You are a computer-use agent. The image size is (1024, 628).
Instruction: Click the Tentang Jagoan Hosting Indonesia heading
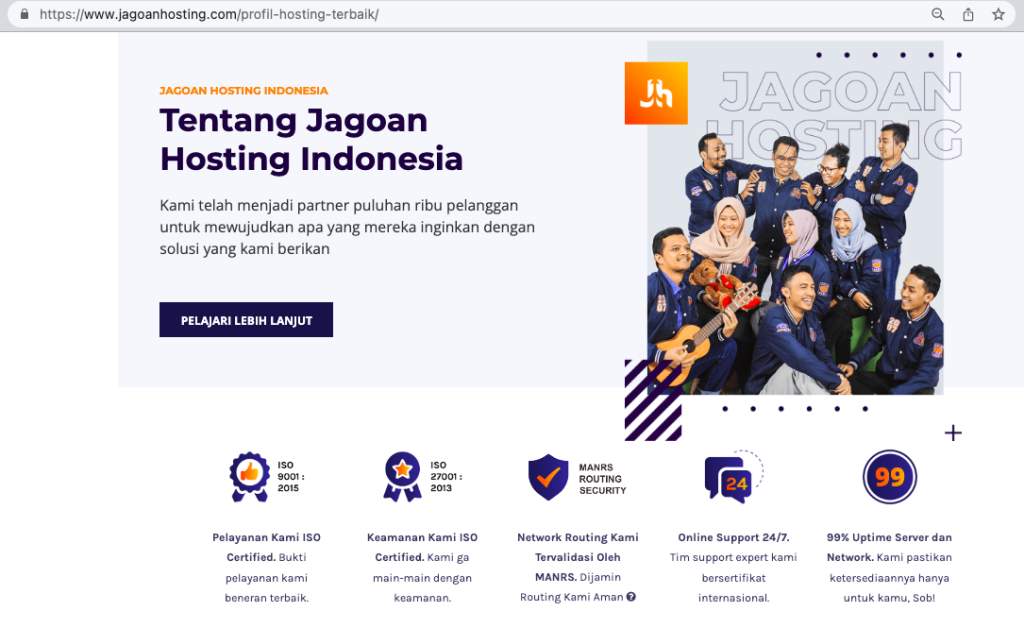(x=312, y=140)
